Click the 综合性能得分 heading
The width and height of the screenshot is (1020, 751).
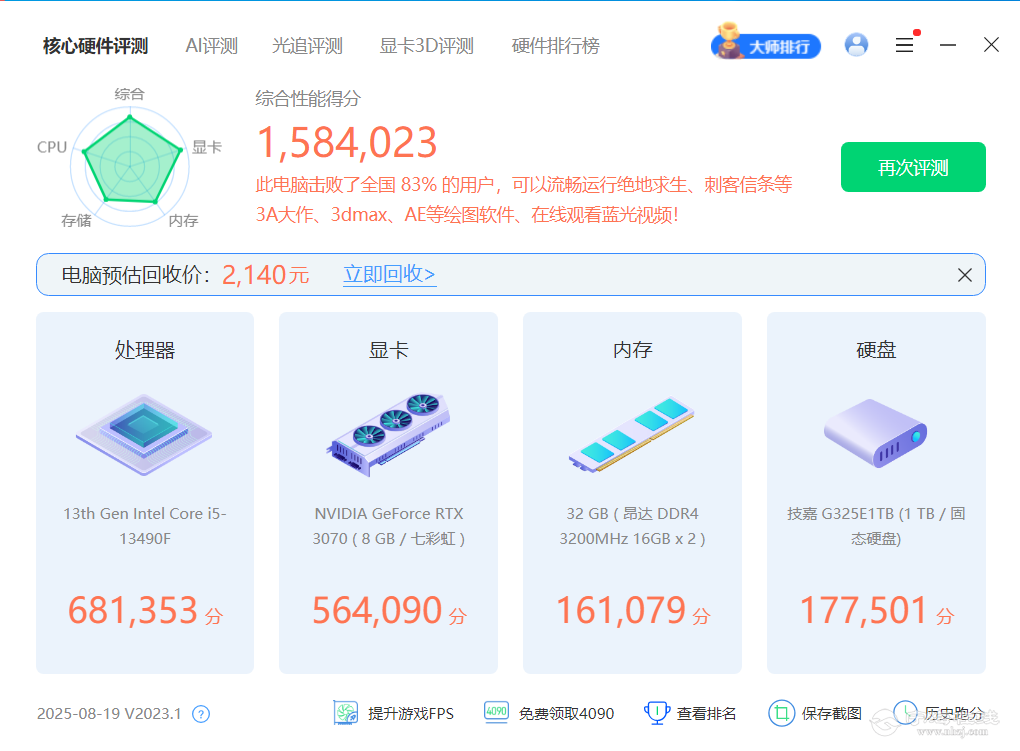pos(308,99)
